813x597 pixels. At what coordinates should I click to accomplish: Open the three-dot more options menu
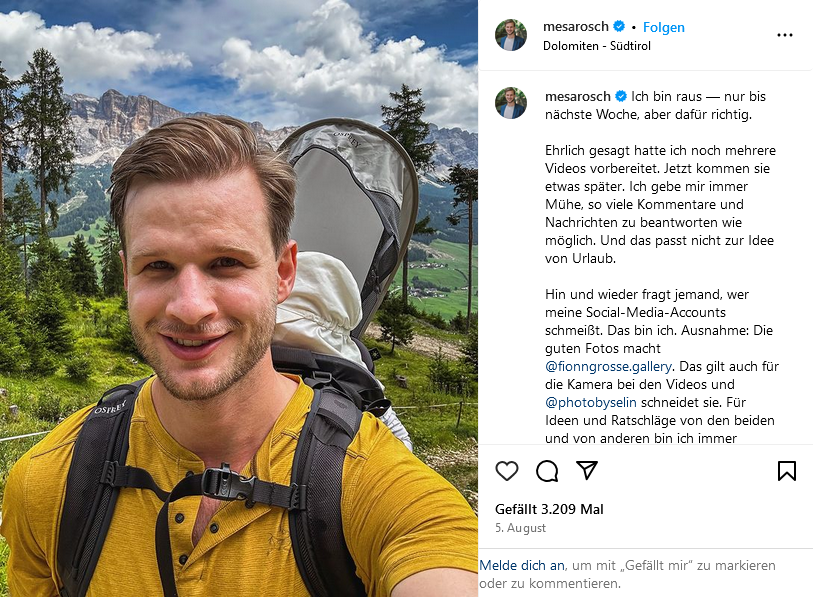784,35
